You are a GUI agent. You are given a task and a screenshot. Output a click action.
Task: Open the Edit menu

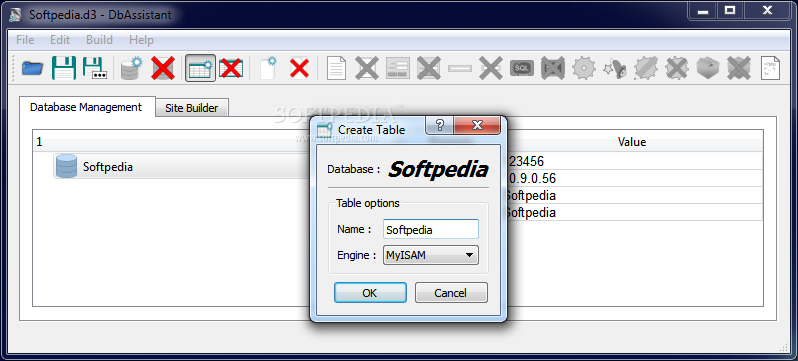point(60,40)
